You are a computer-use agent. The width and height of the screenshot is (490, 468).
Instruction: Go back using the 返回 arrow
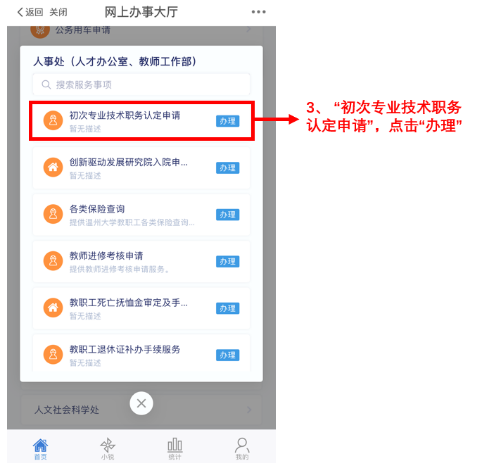click(30, 12)
